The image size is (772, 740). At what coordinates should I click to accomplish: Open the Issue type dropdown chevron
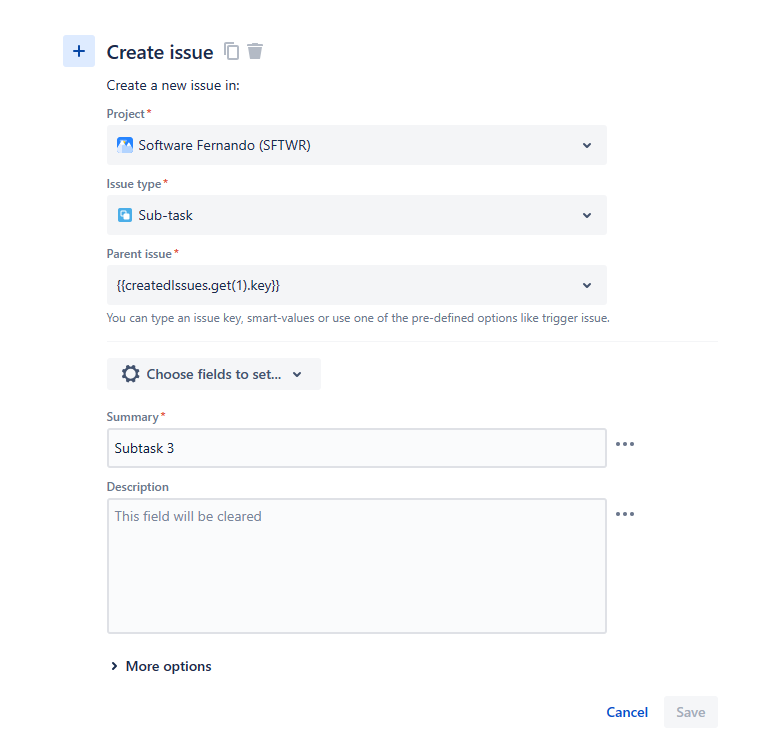point(587,215)
